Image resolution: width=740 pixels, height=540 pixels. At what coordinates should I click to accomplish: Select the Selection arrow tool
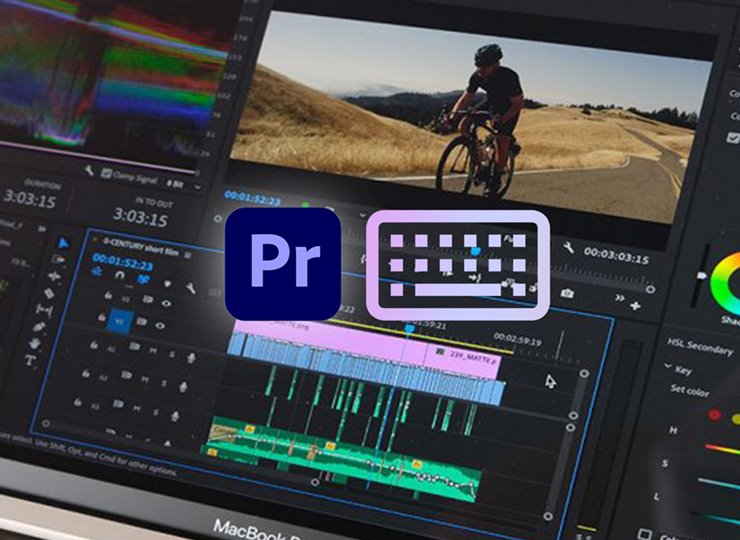click(x=63, y=243)
